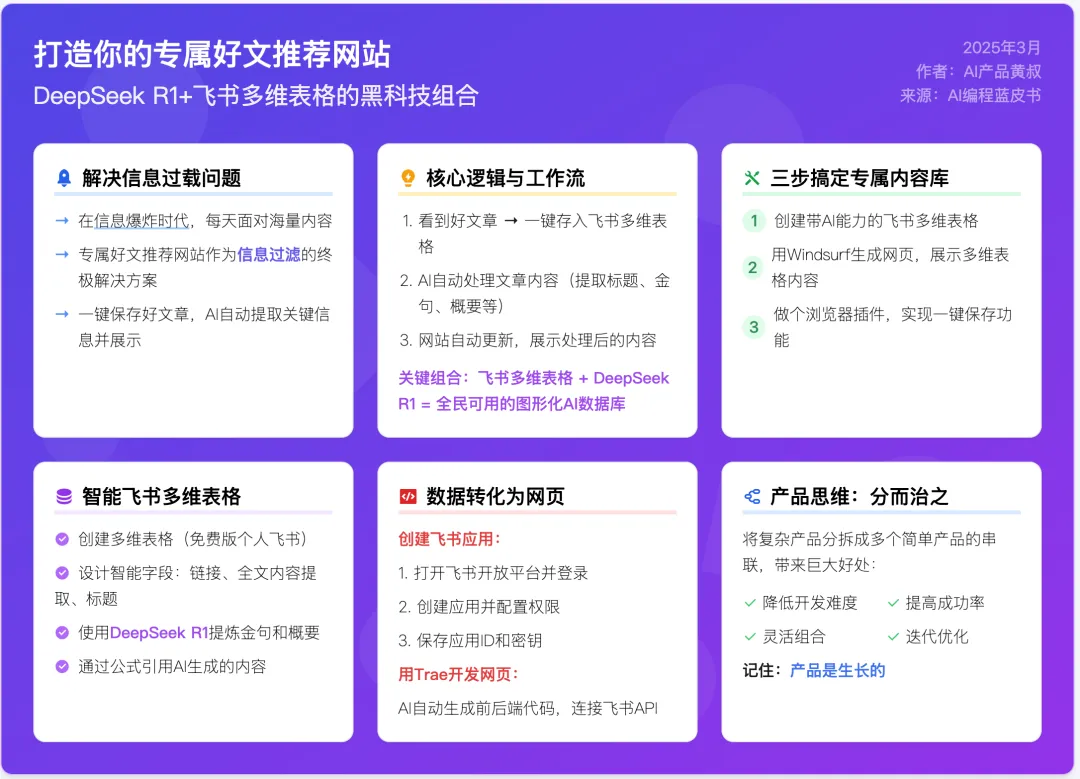Click the red code icon beside 数据转化为网页
1080x779 pixels.
408,497
